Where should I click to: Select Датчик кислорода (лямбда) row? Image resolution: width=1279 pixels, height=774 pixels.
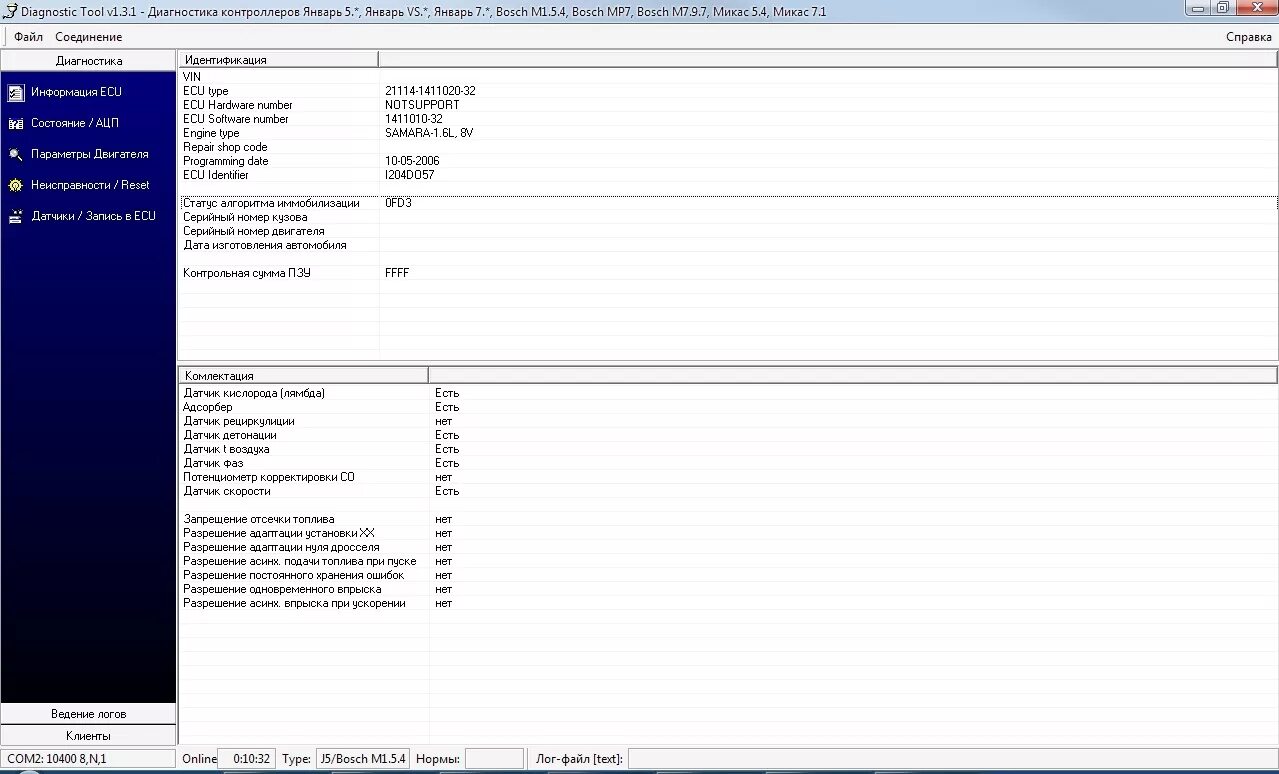click(x=728, y=393)
